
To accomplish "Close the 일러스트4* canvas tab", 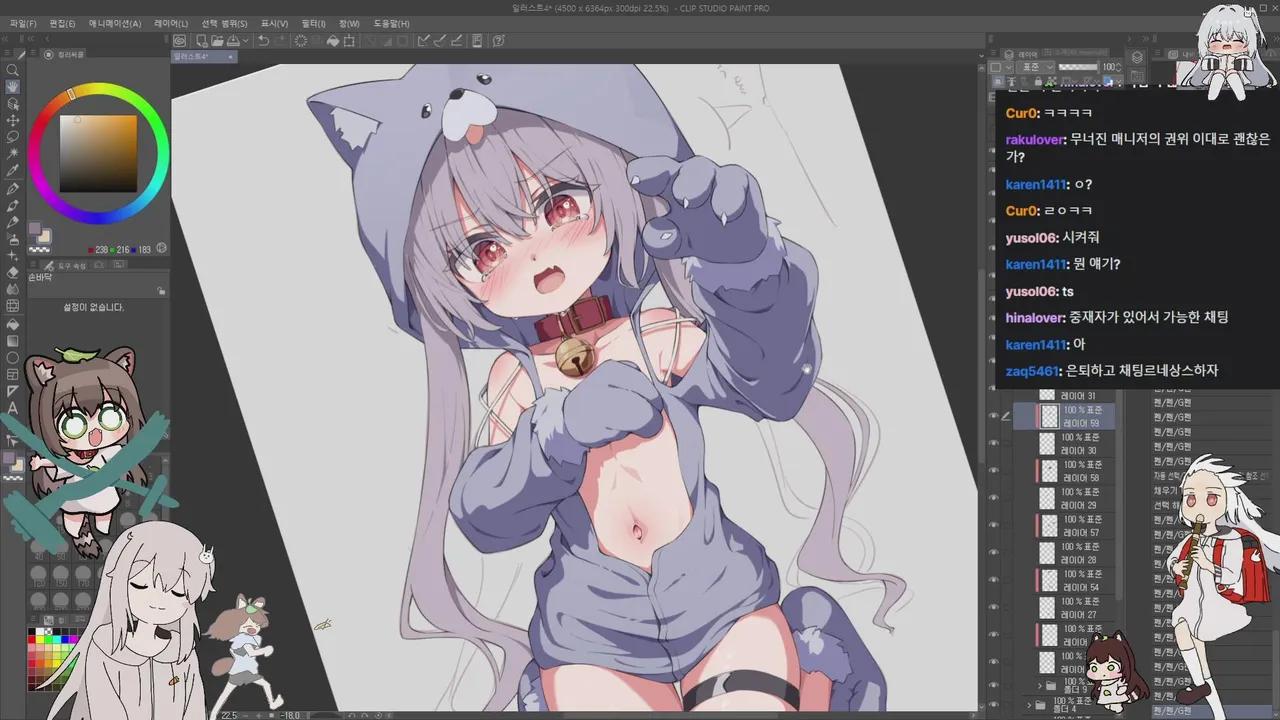I will tap(231, 57).
